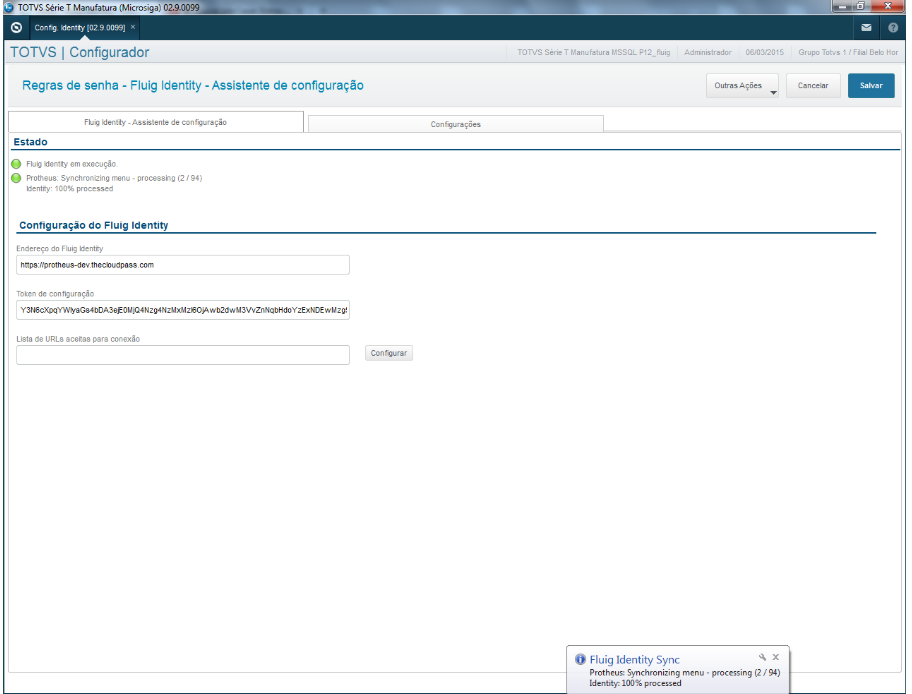912x694 pixels.
Task: Click the Cancelar button
Action: coord(813,86)
